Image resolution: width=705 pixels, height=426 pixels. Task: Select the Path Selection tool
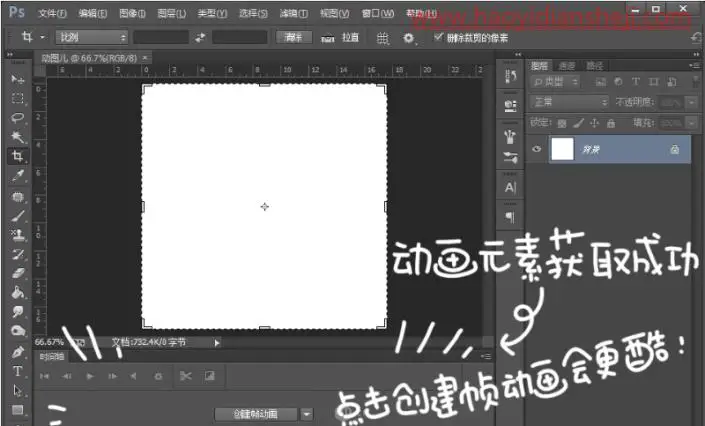click(x=18, y=390)
